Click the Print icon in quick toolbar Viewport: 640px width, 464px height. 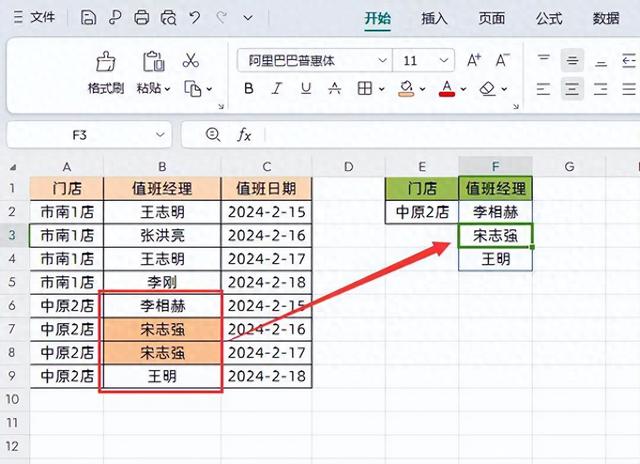(142, 18)
